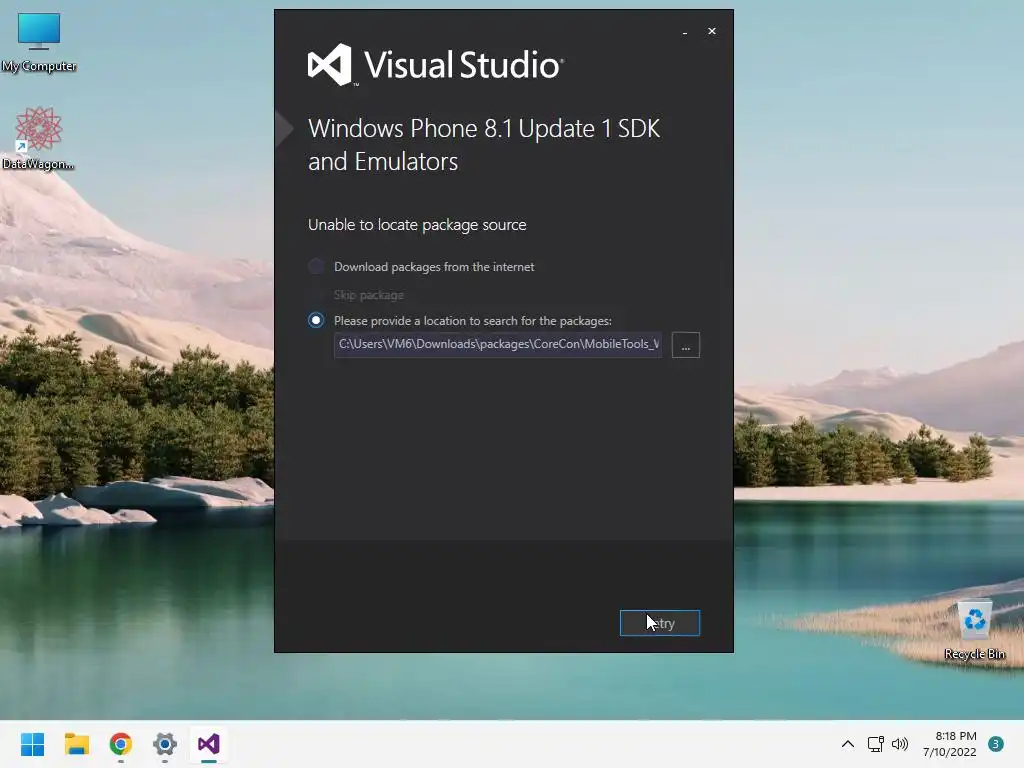
Task: Open notification badge showing 3
Action: pos(996,744)
